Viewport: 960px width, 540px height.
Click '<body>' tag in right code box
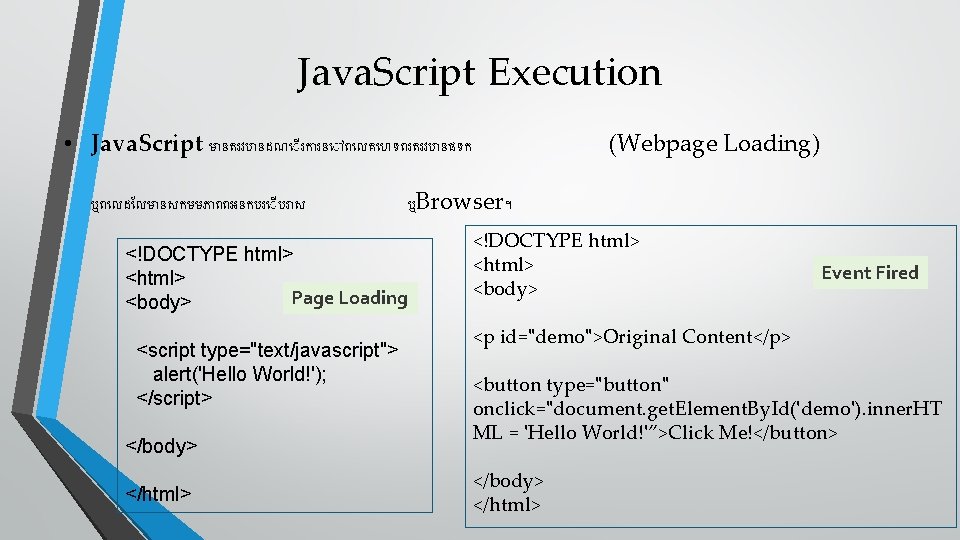click(505, 289)
